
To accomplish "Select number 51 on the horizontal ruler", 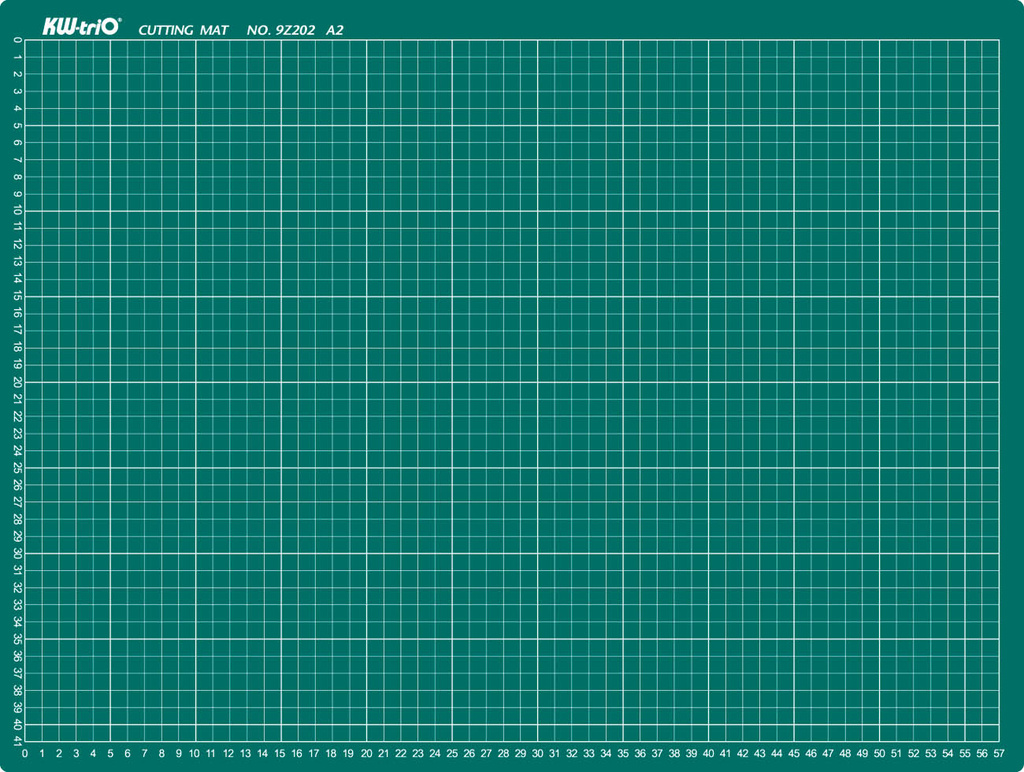I will point(896,753).
